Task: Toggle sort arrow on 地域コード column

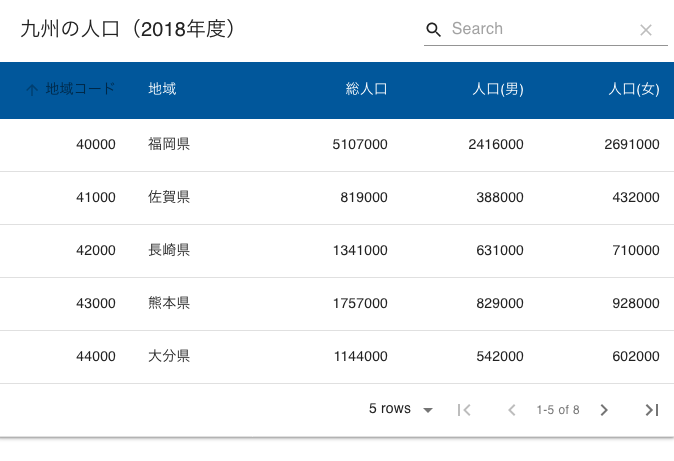Action: (x=32, y=89)
